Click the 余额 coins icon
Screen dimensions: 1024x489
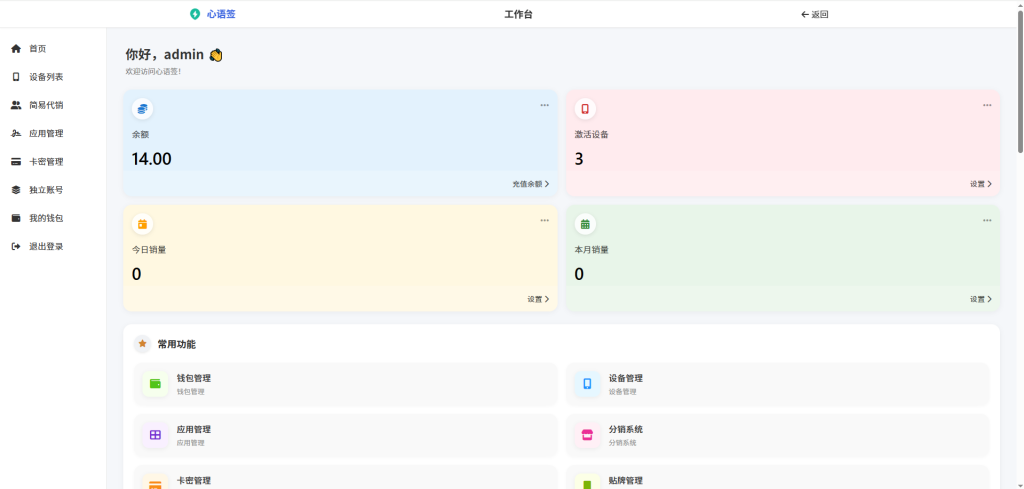142,108
